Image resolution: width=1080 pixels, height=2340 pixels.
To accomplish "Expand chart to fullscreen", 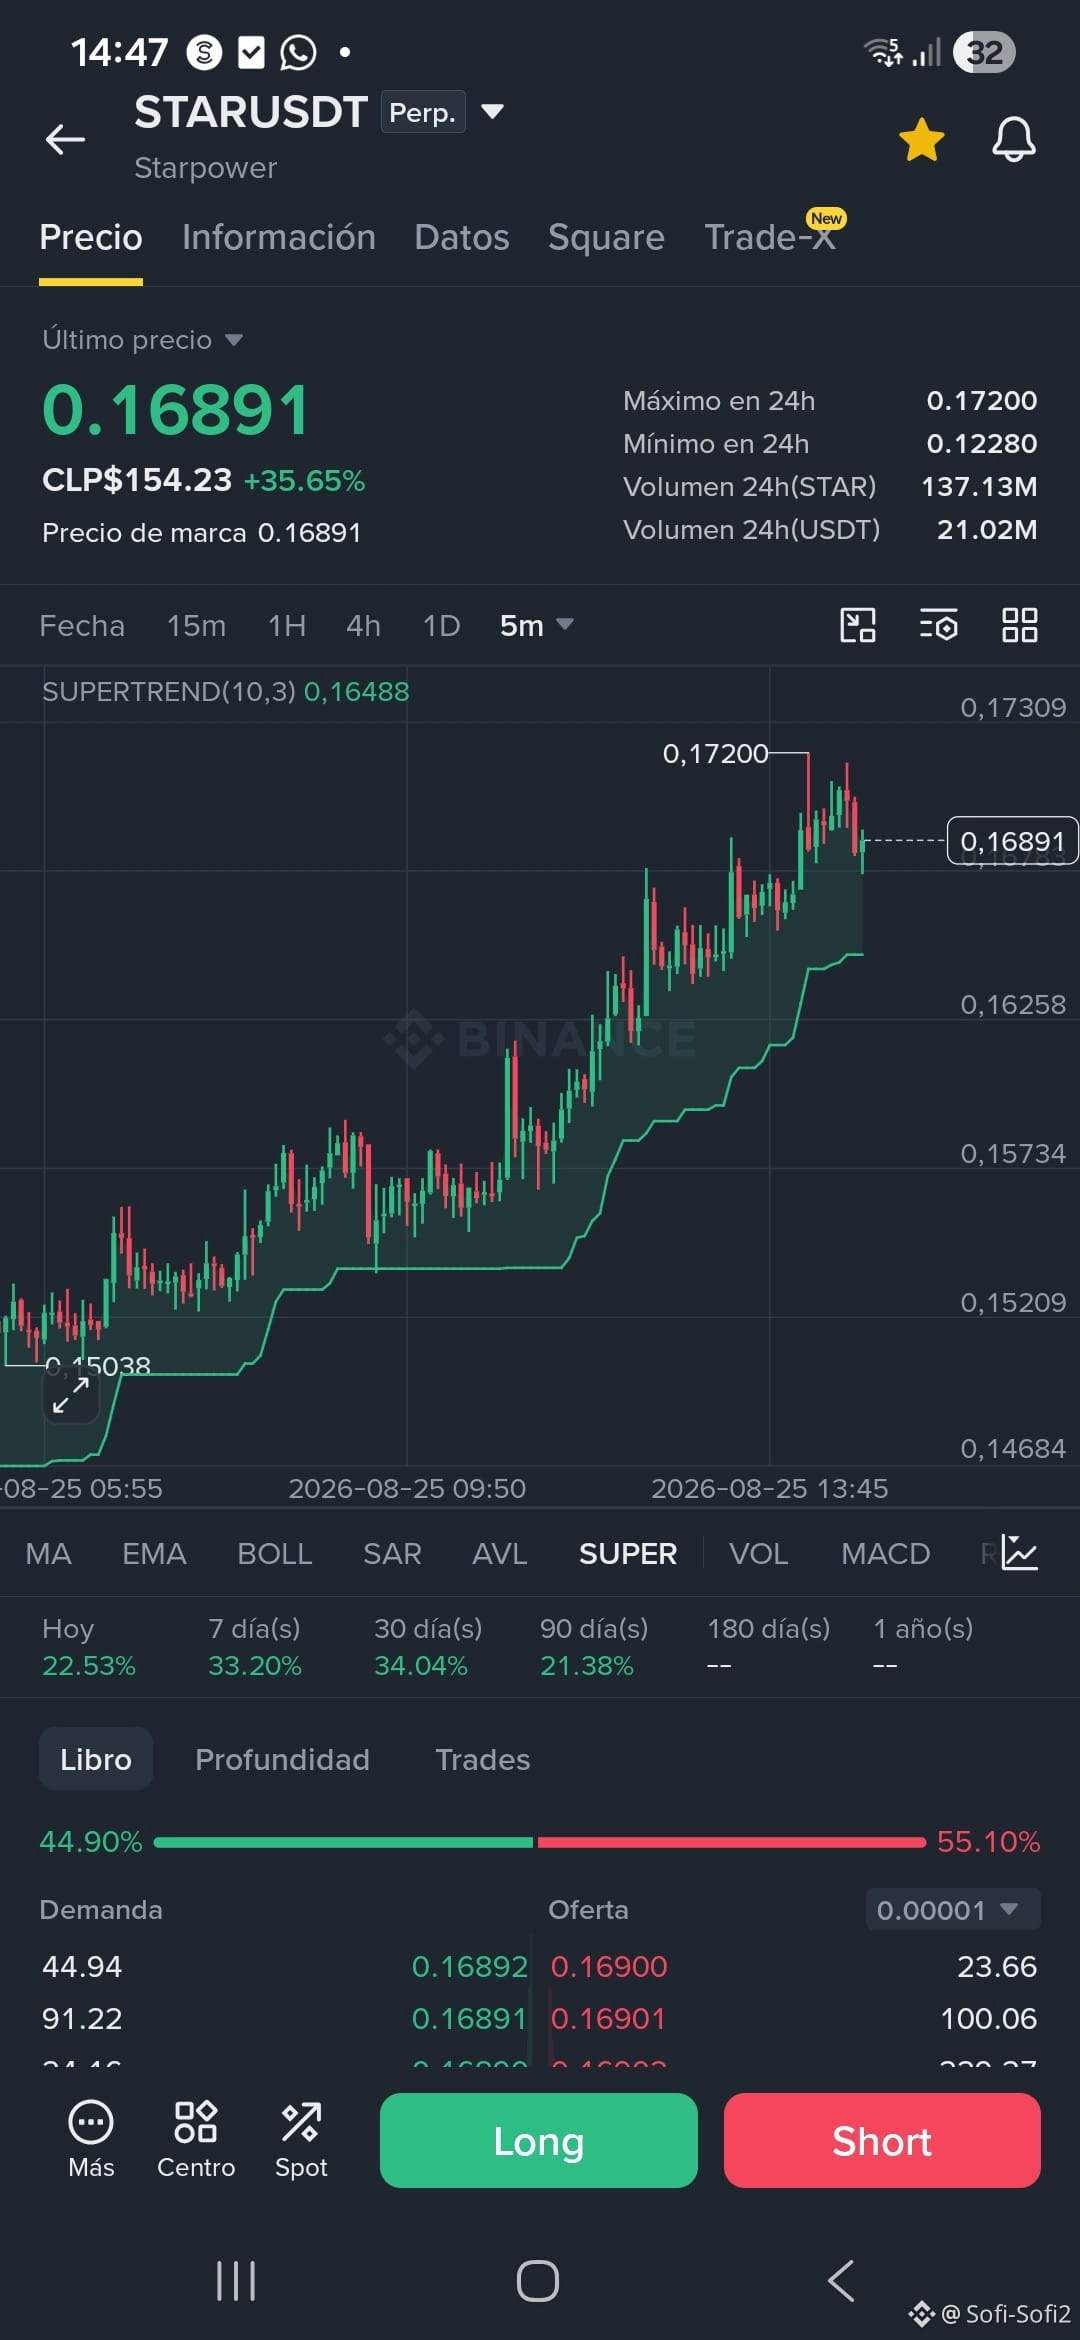I will [71, 1395].
